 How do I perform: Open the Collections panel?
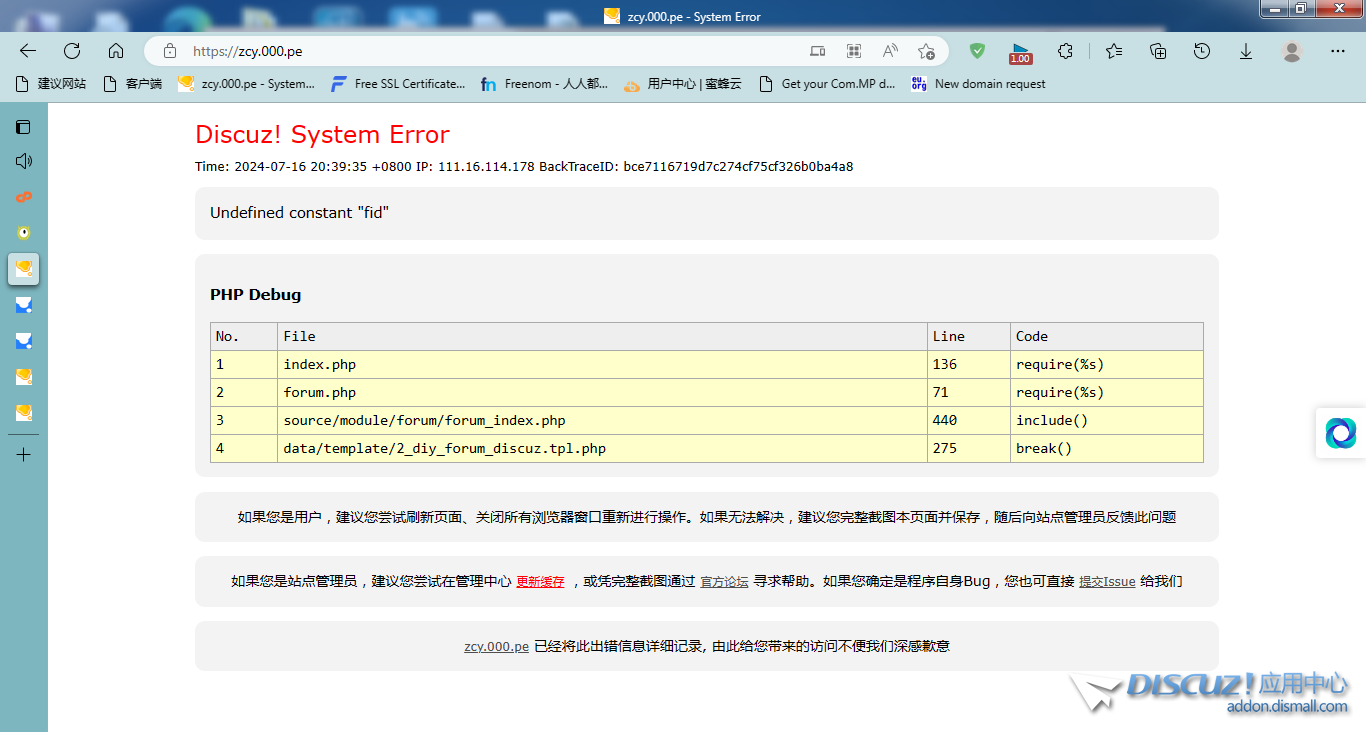tap(1158, 51)
